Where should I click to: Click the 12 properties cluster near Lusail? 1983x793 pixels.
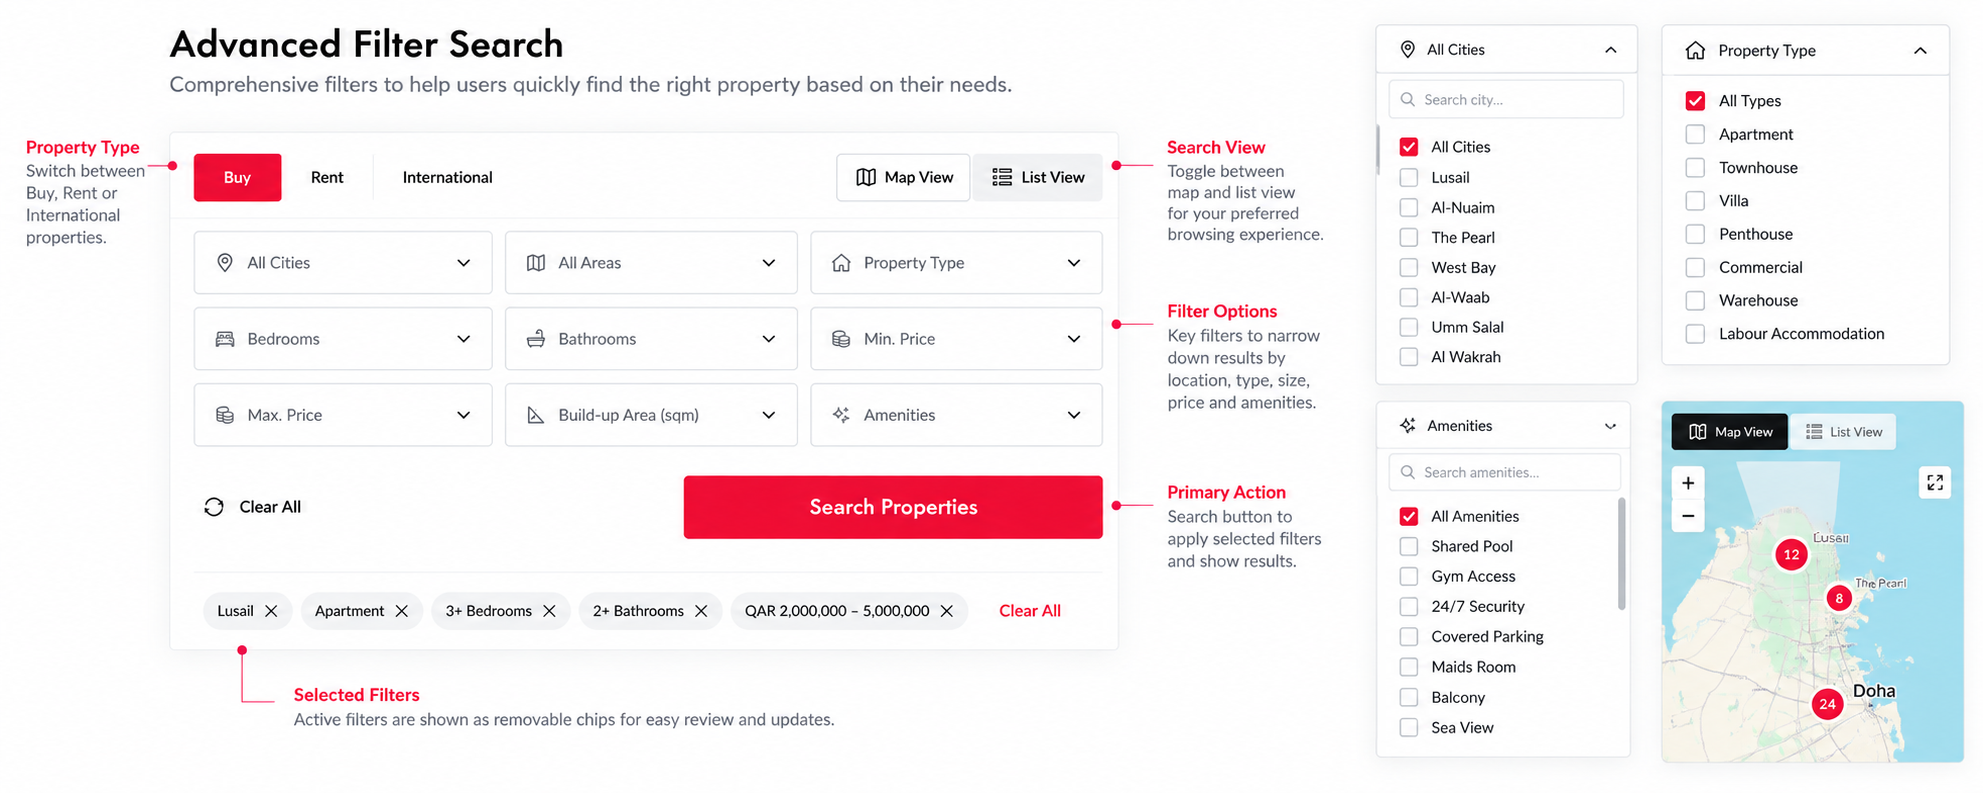click(1791, 554)
